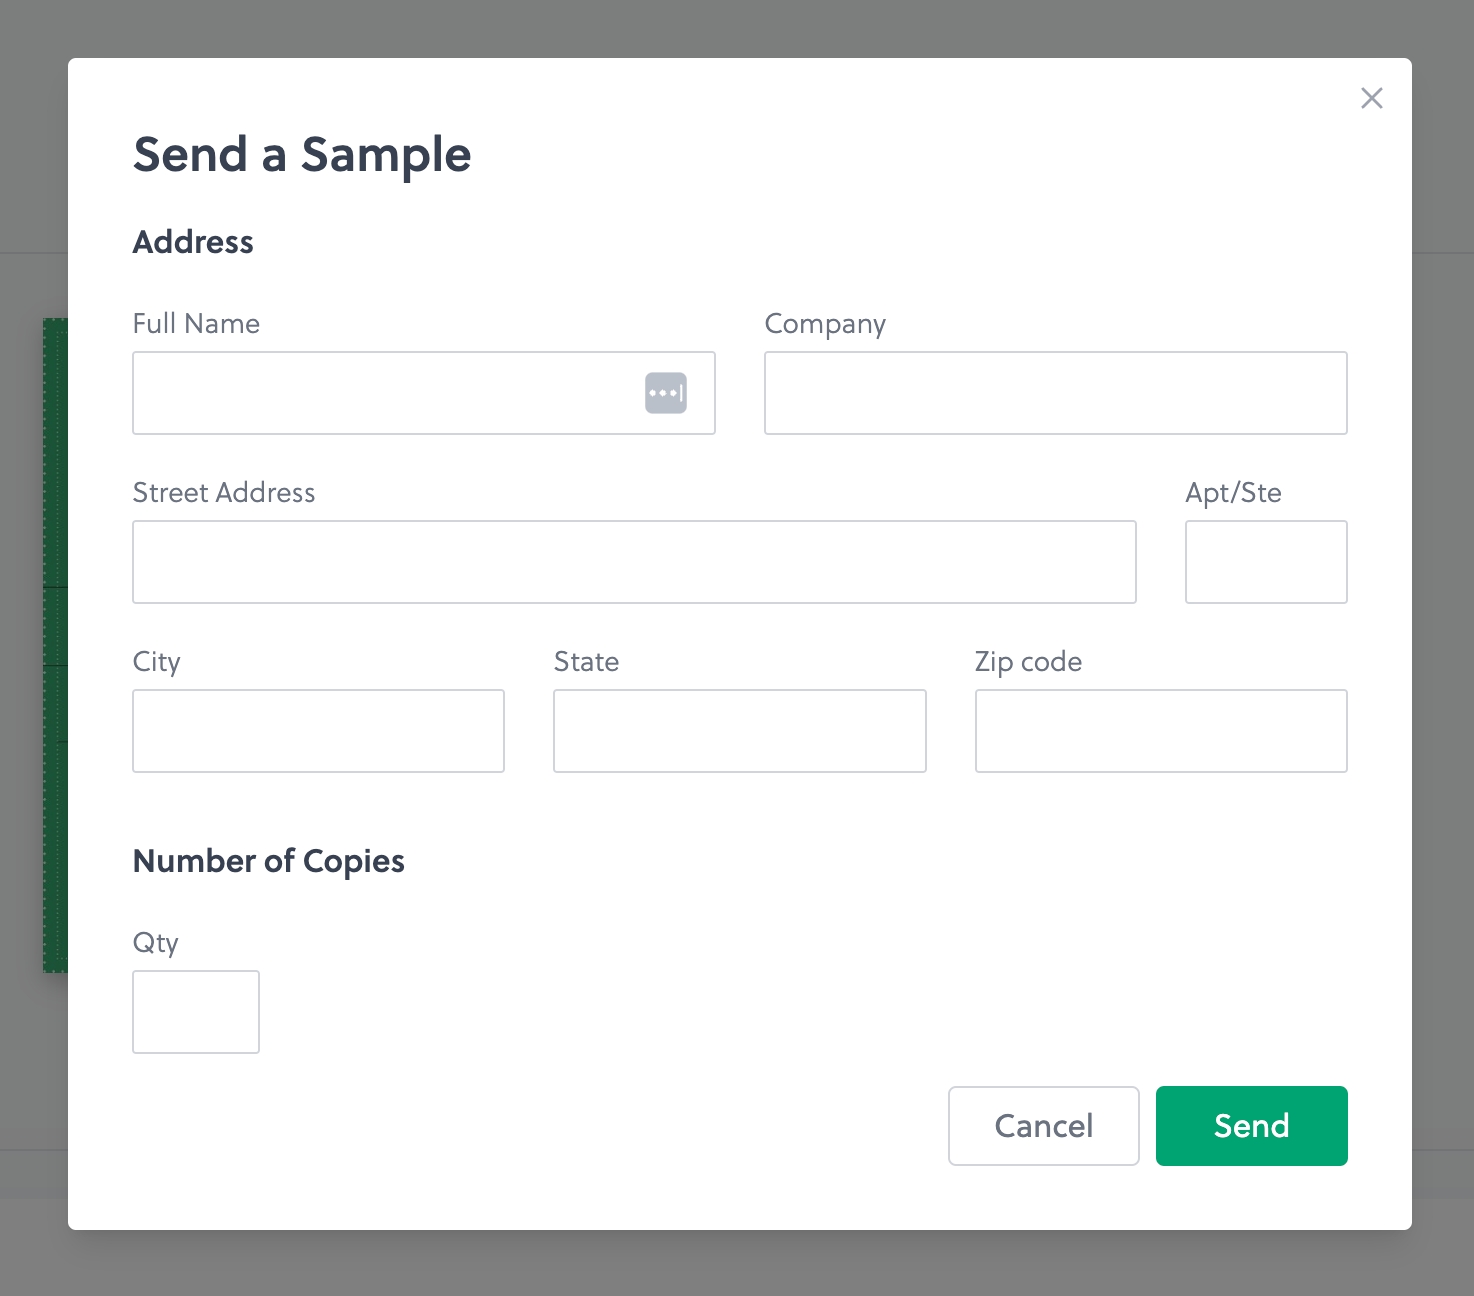Click the Apt/Ste input box
The width and height of the screenshot is (1474, 1296).
click(x=1266, y=562)
